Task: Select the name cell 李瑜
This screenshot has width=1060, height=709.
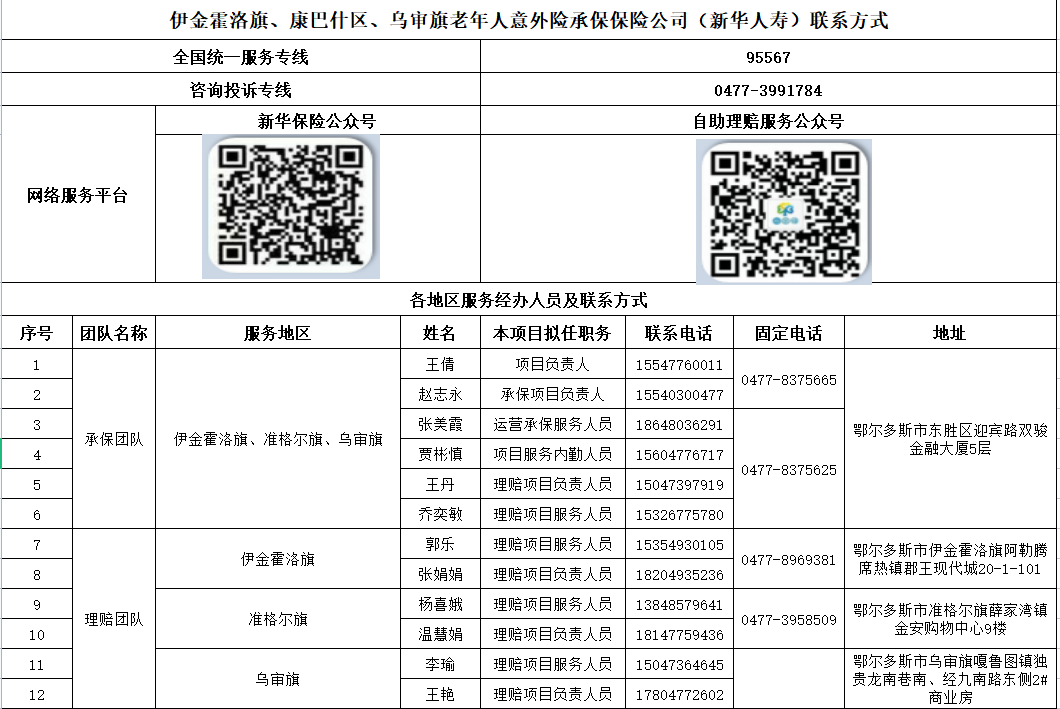Action: coord(440,664)
